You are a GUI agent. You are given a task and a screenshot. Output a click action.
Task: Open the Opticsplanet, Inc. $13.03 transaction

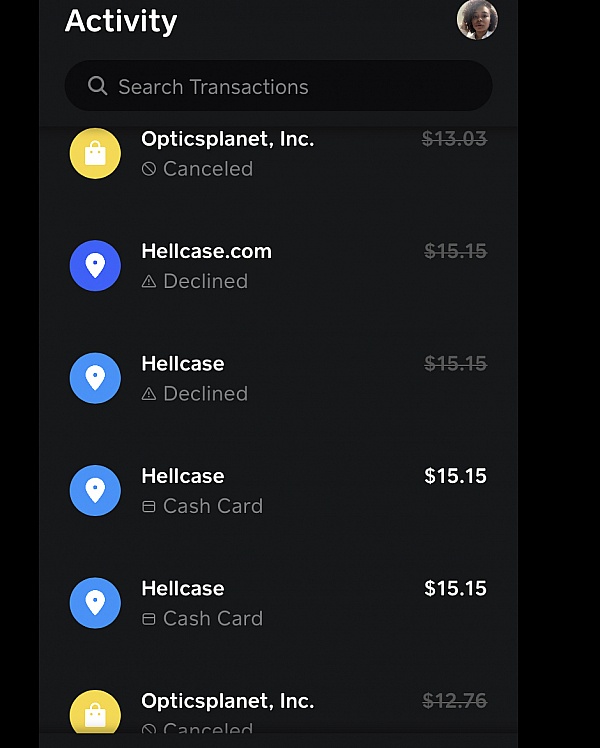228,140
